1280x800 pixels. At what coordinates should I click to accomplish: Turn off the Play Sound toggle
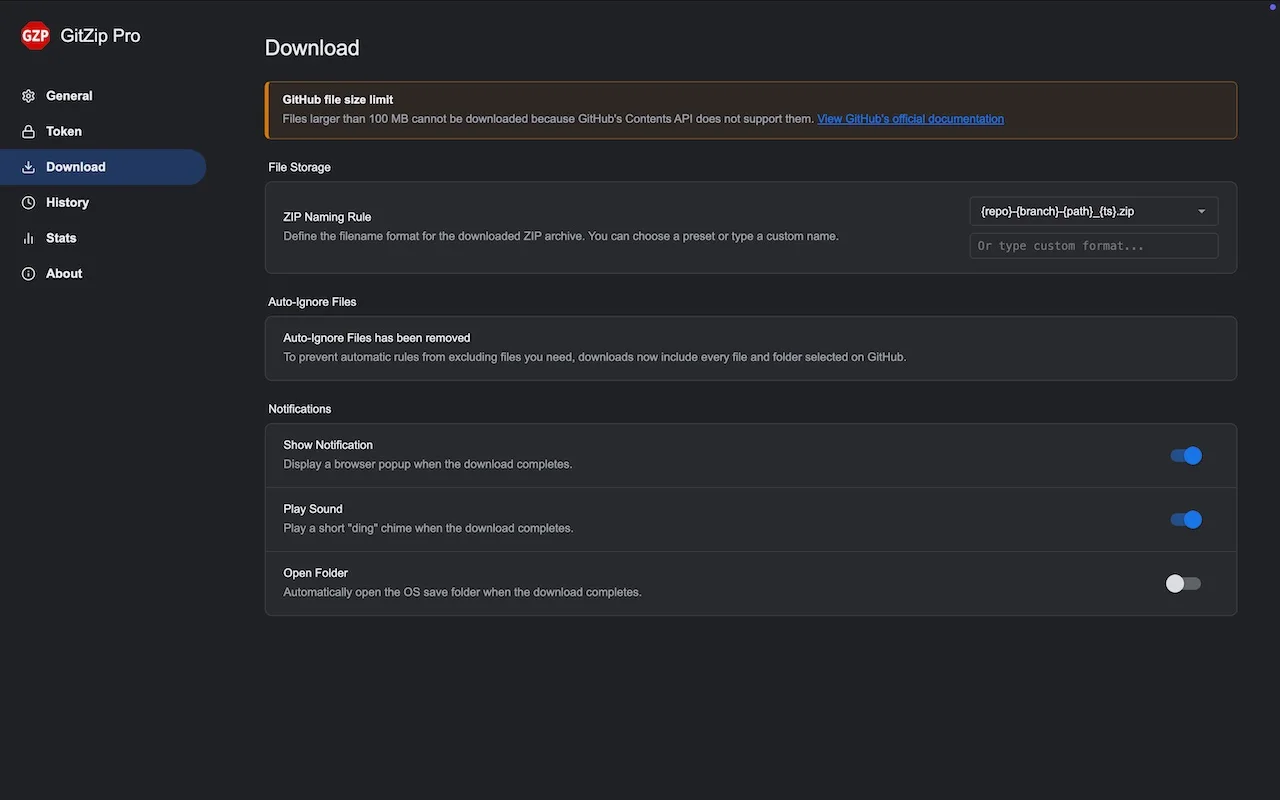pyautogui.click(x=1186, y=520)
